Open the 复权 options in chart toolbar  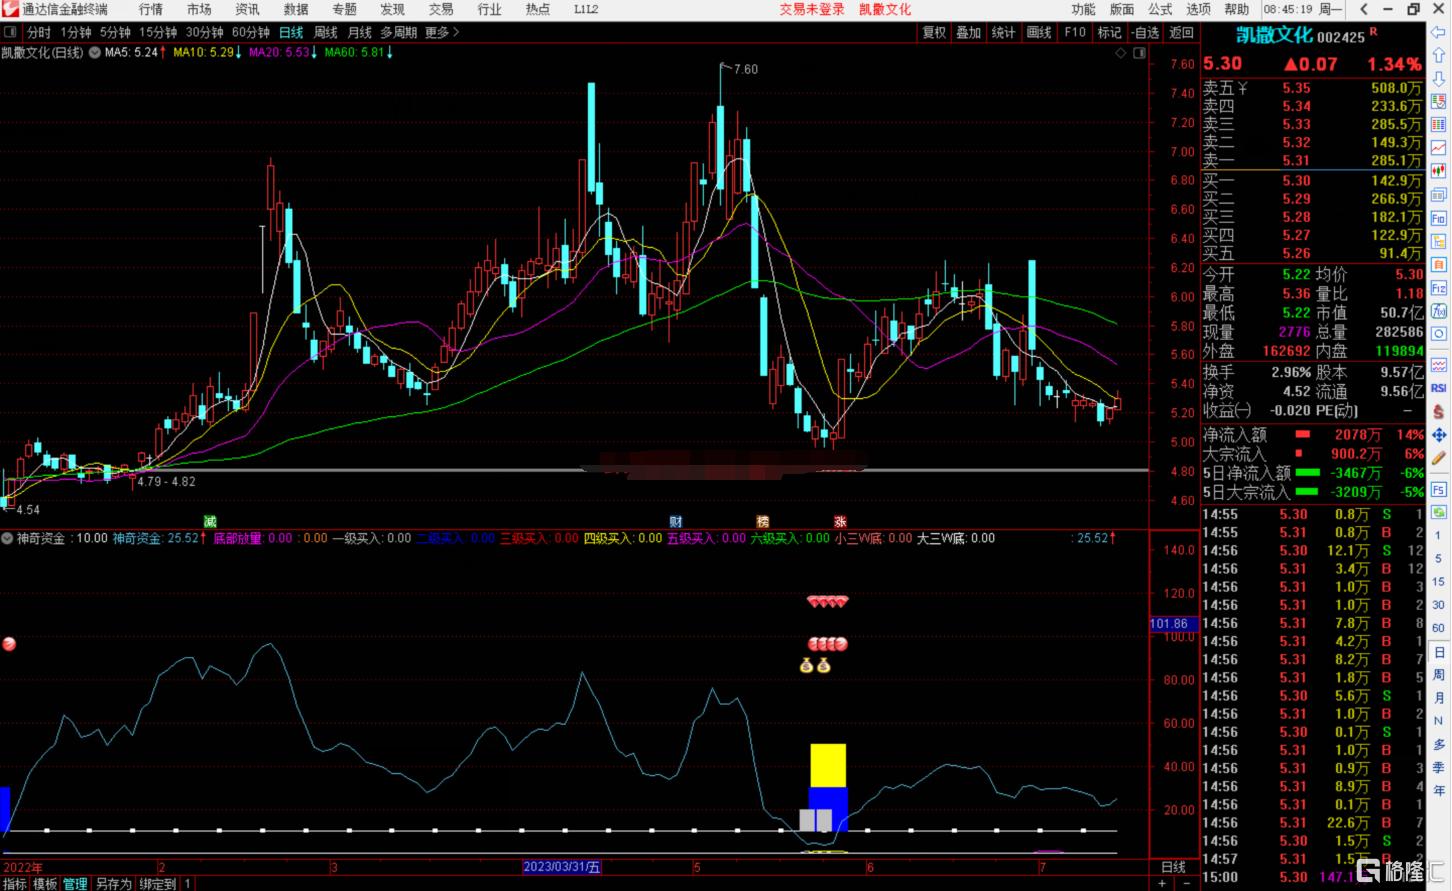point(934,33)
